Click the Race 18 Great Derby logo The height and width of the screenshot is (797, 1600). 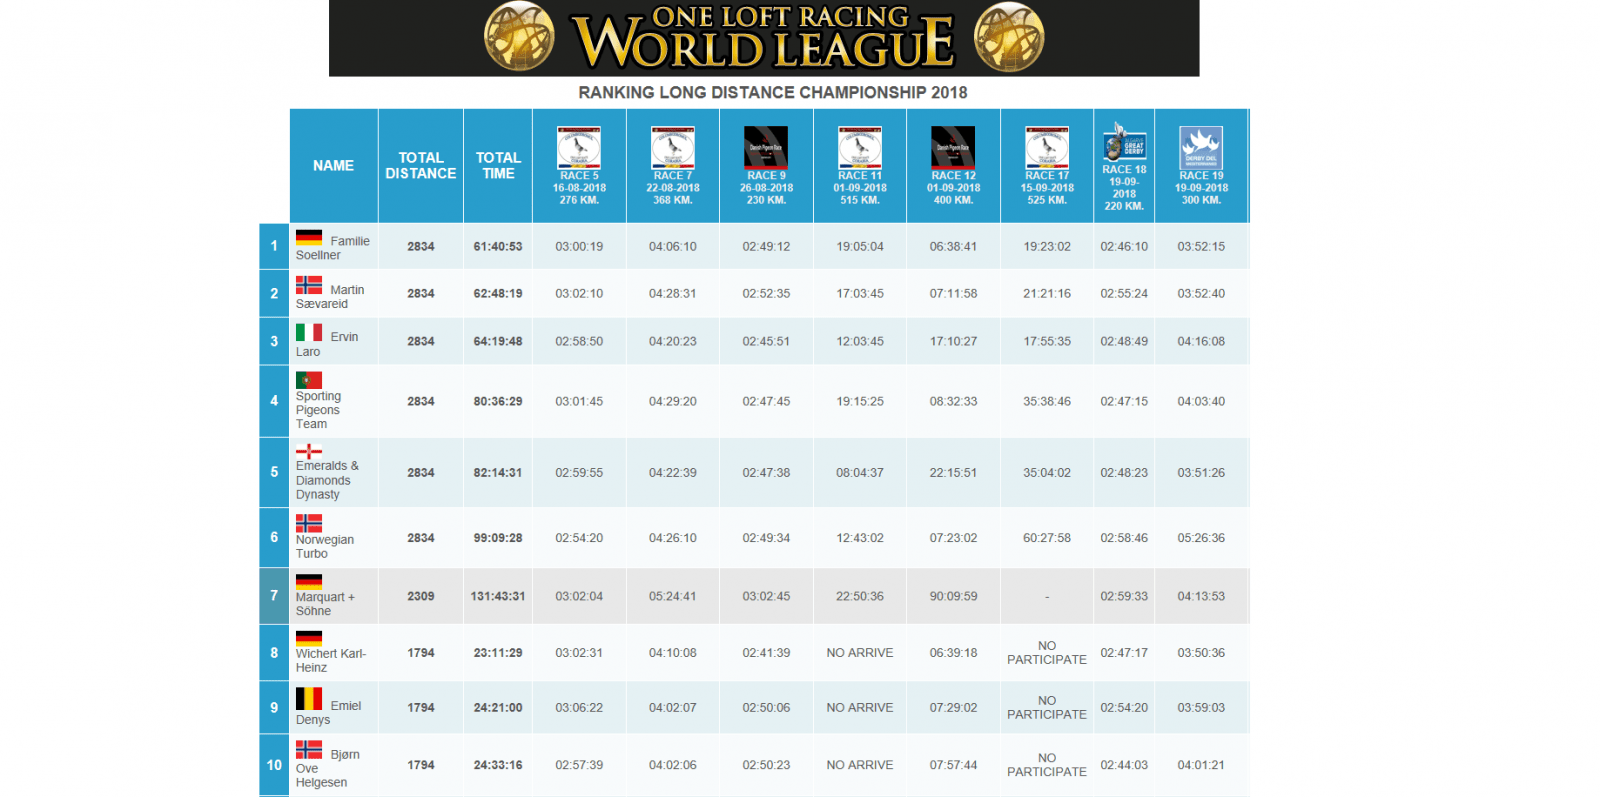1124,143
